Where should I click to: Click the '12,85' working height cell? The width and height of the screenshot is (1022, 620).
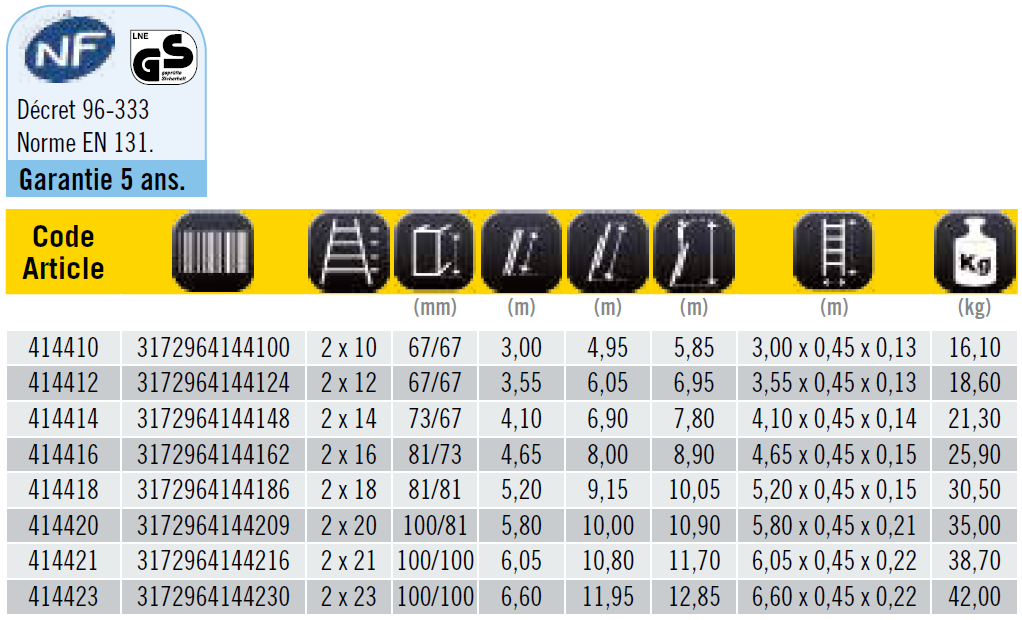(x=694, y=597)
